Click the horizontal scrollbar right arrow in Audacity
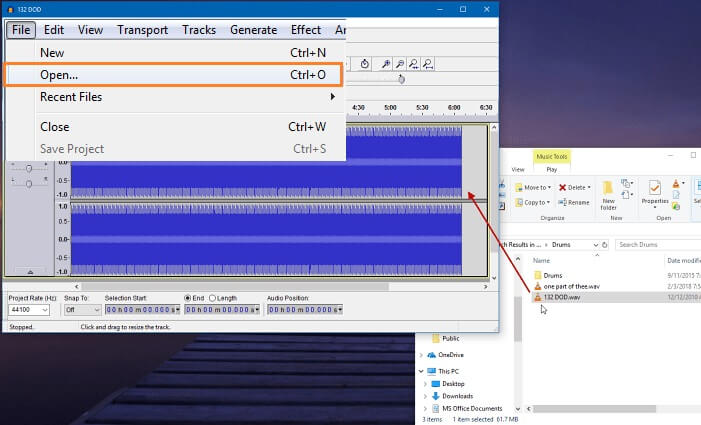 coord(486,286)
